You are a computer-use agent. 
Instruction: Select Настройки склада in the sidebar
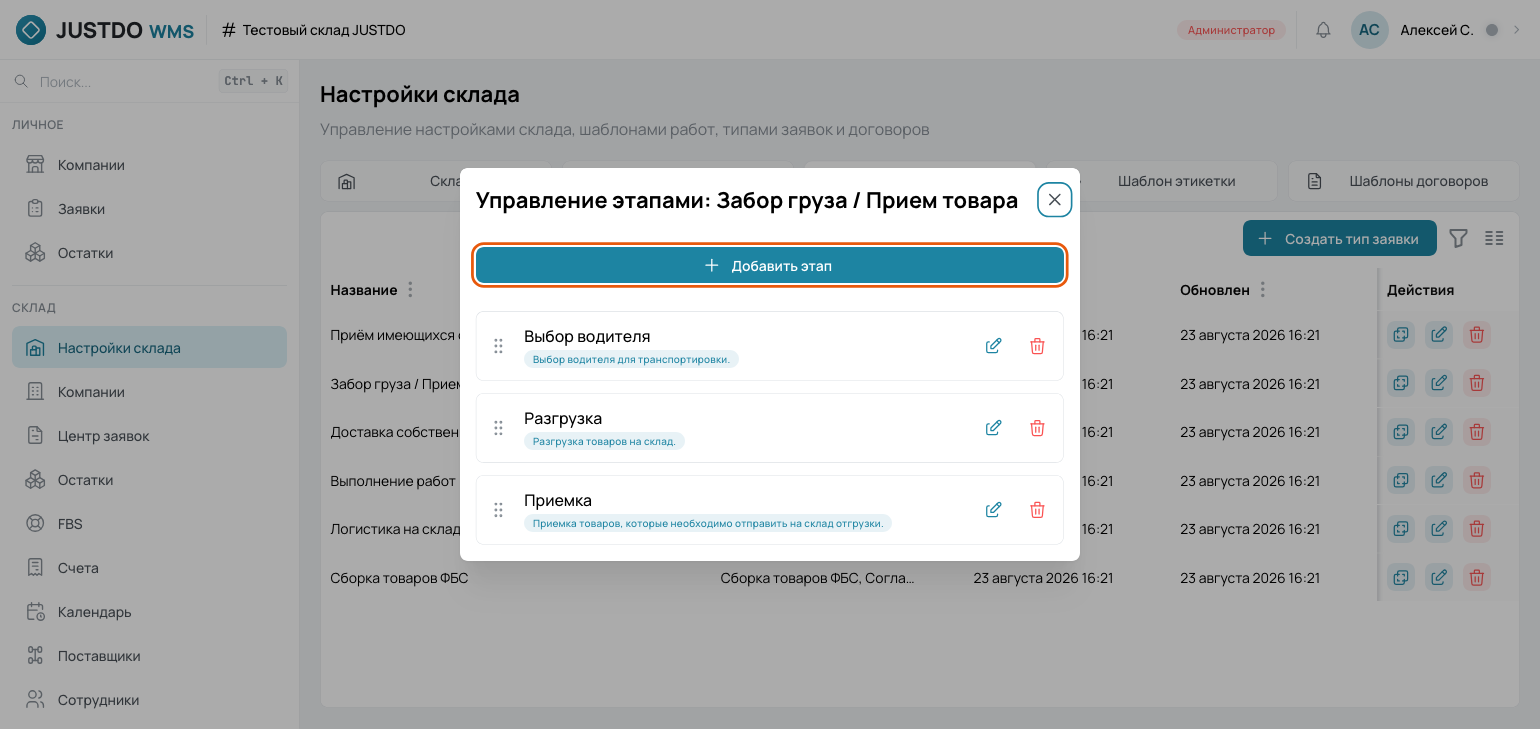coord(150,348)
